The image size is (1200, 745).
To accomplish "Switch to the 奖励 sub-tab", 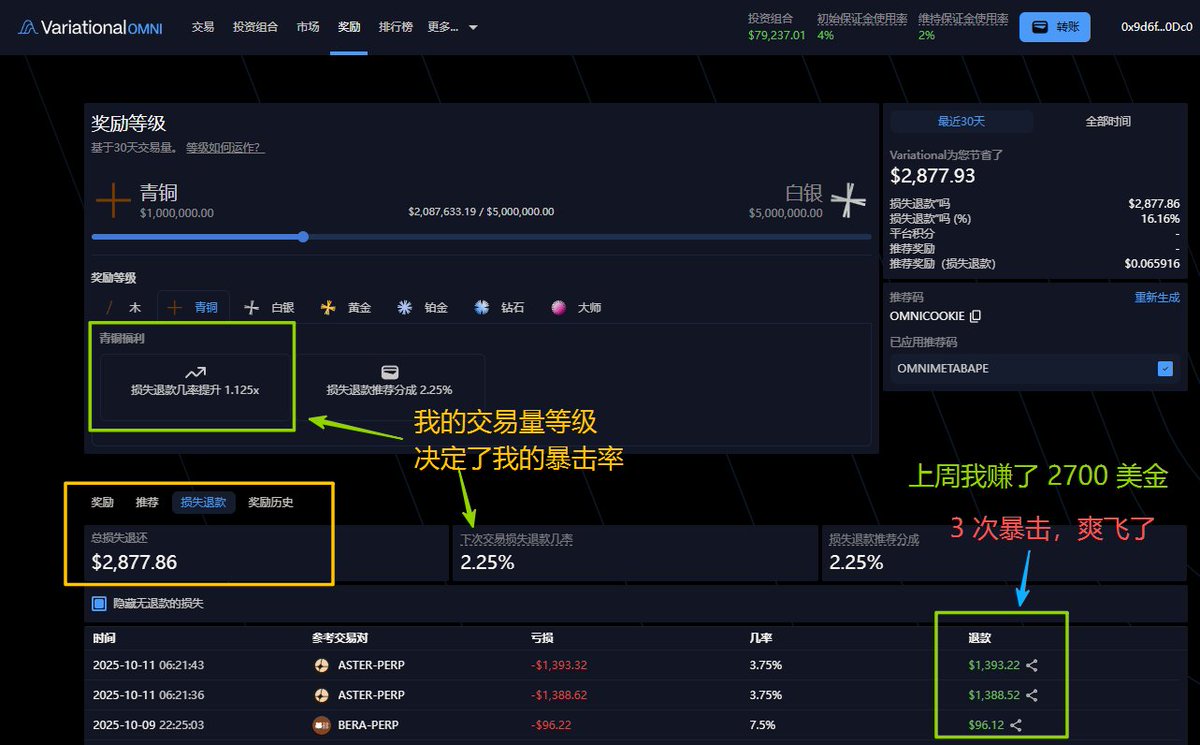I will [103, 502].
